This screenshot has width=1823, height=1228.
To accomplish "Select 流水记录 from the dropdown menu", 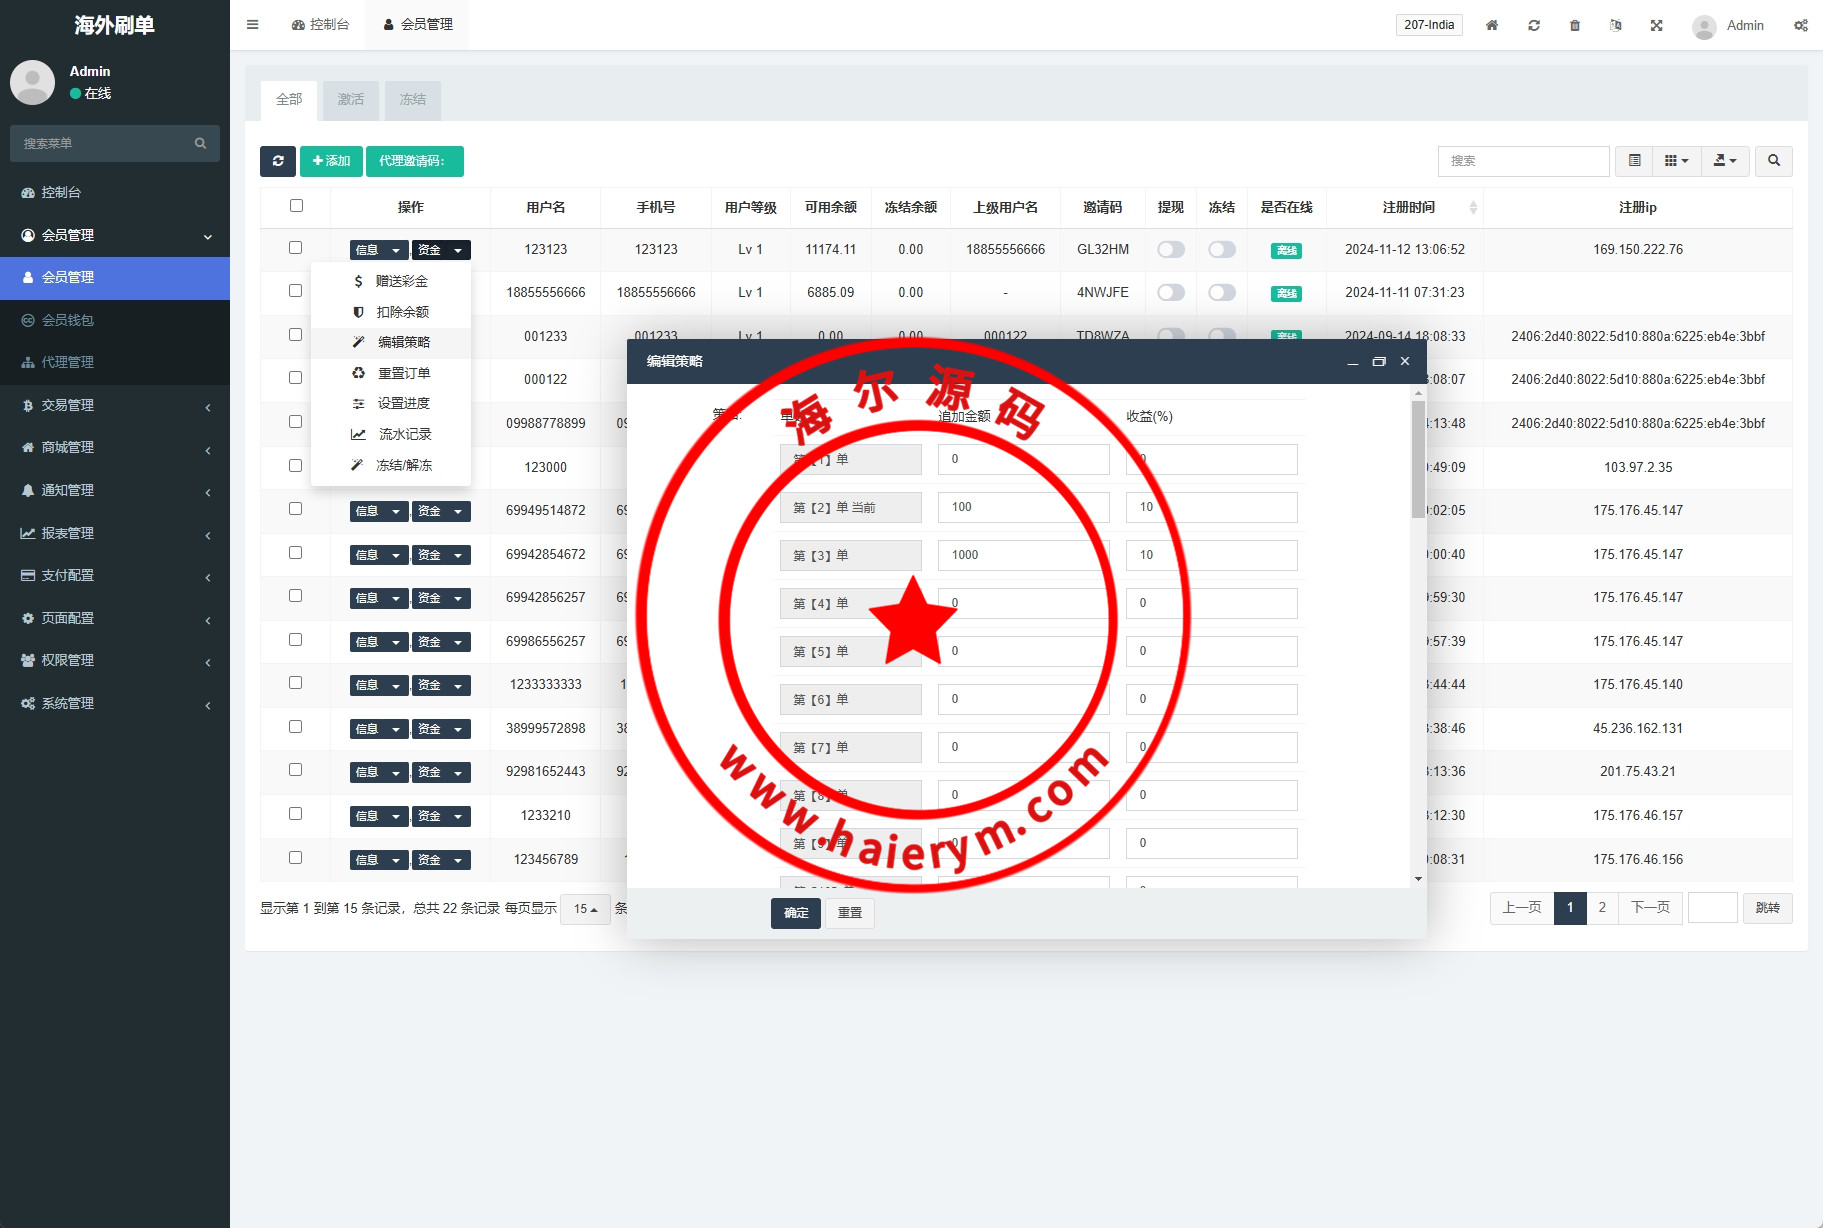I will (404, 434).
